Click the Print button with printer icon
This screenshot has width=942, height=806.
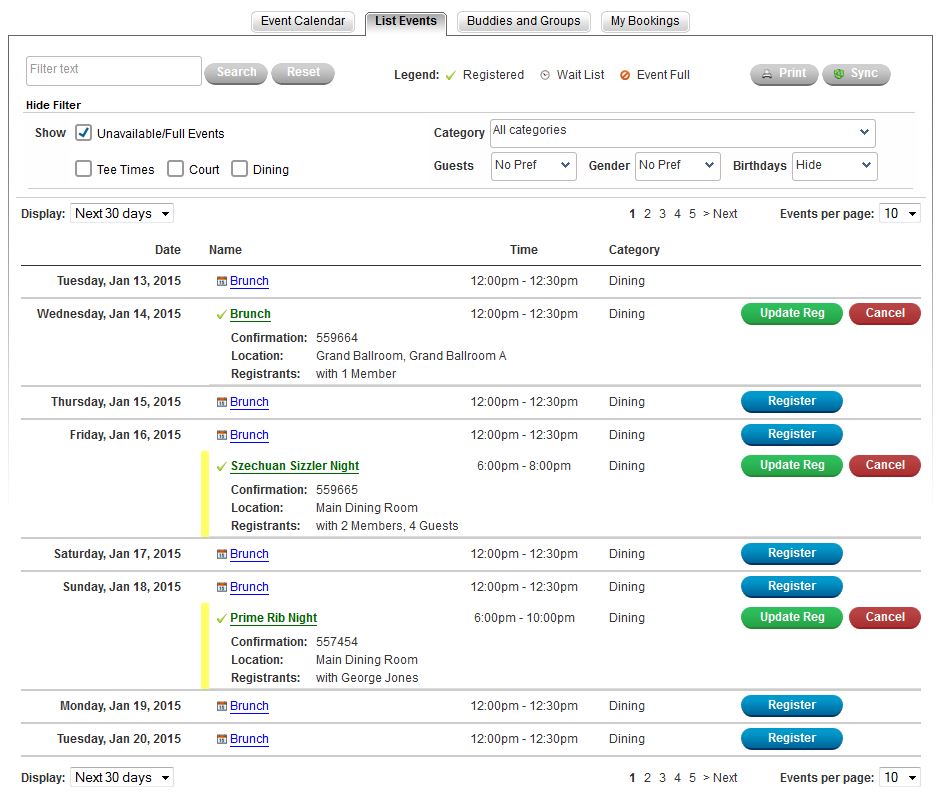click(784, 74)
